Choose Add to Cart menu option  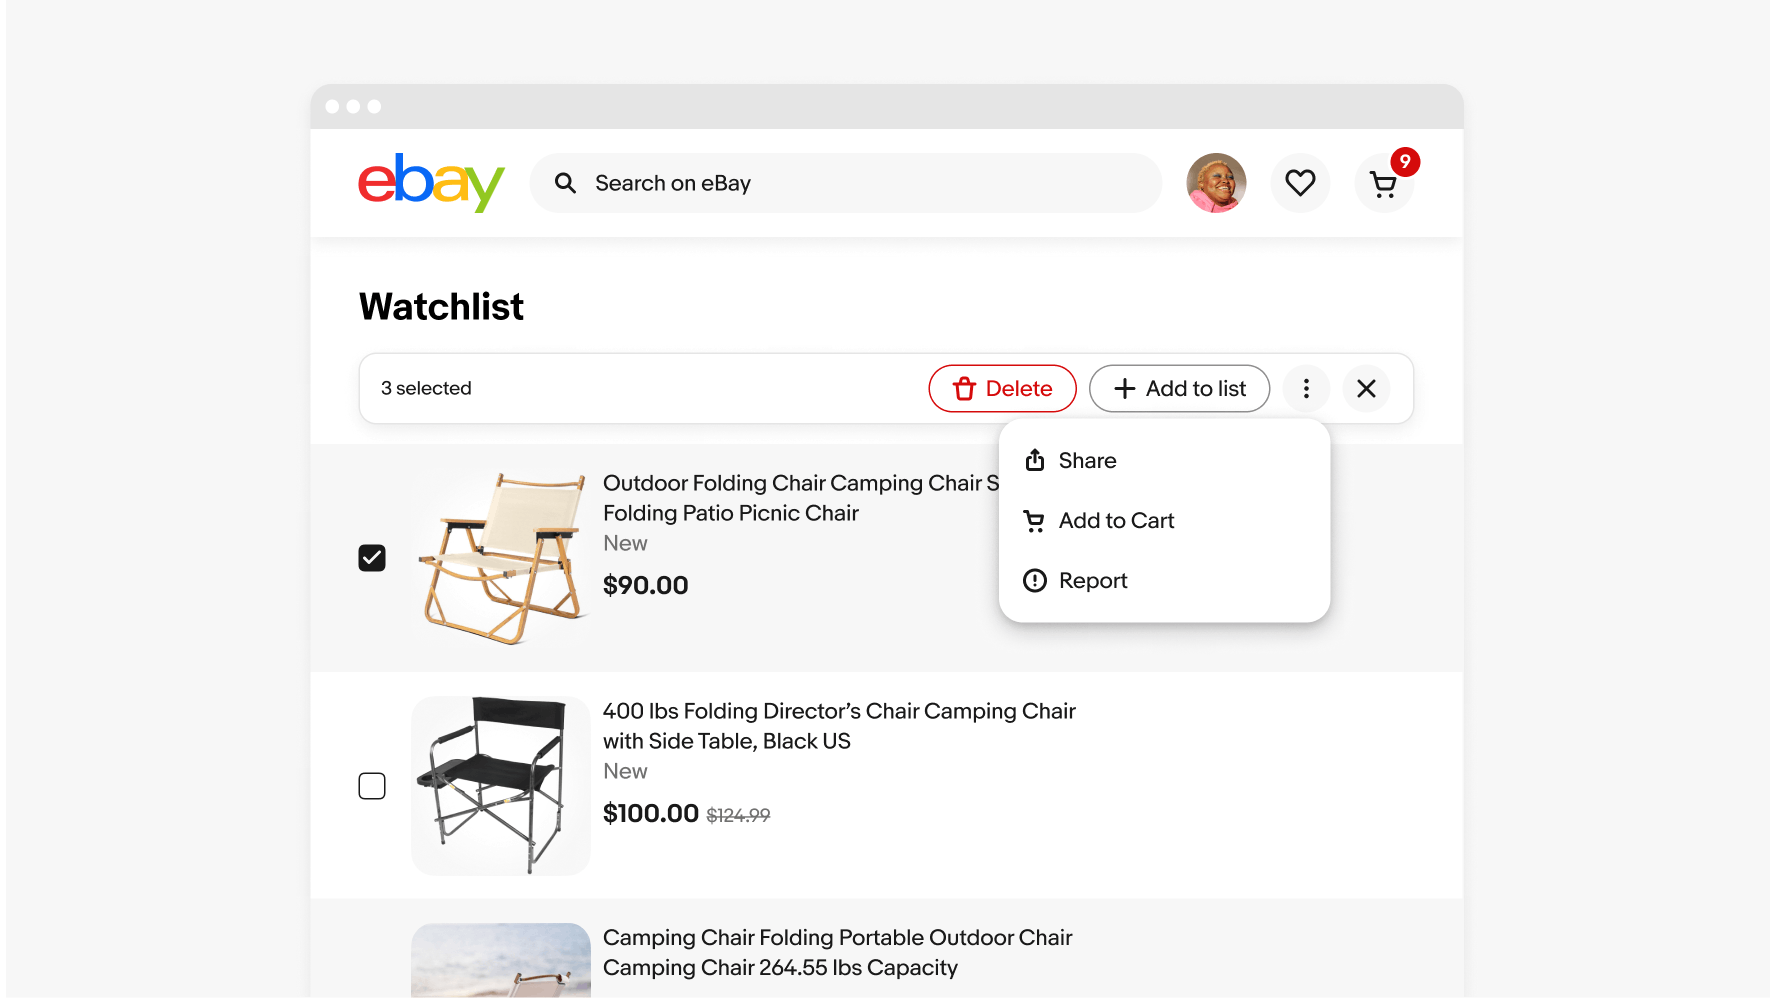tap(1116, 521)
